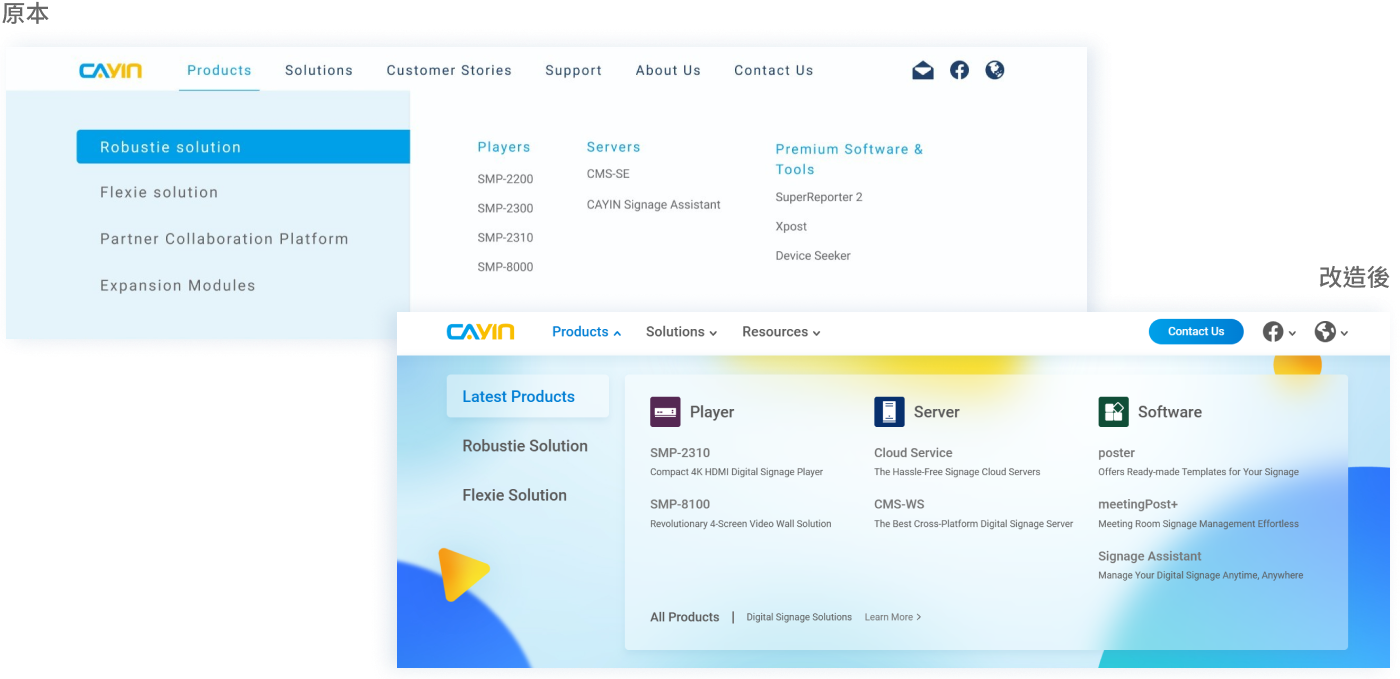This screenshot has height=679, width=1400.
Task: Open Facebook icon in the original header
Action: [x=959, y=70]
